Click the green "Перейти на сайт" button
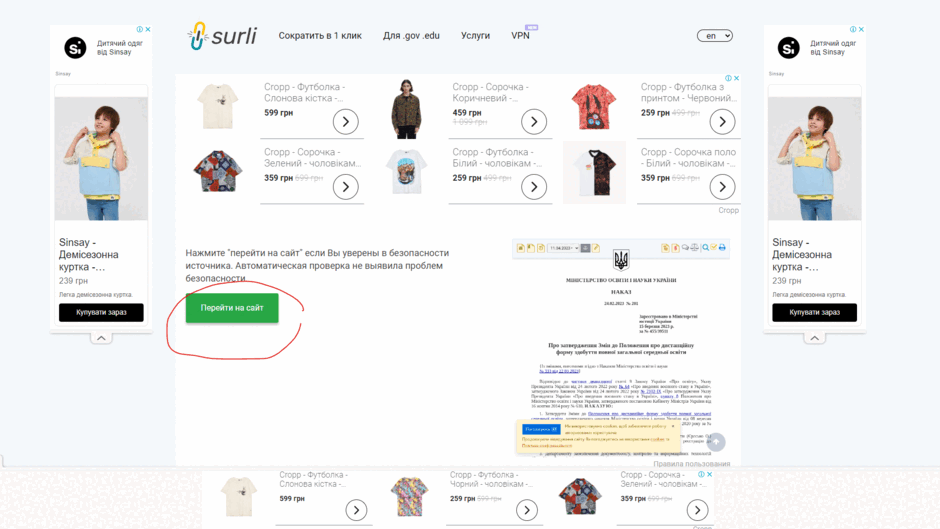The image size is (940, 529). [x=232, y=308]
